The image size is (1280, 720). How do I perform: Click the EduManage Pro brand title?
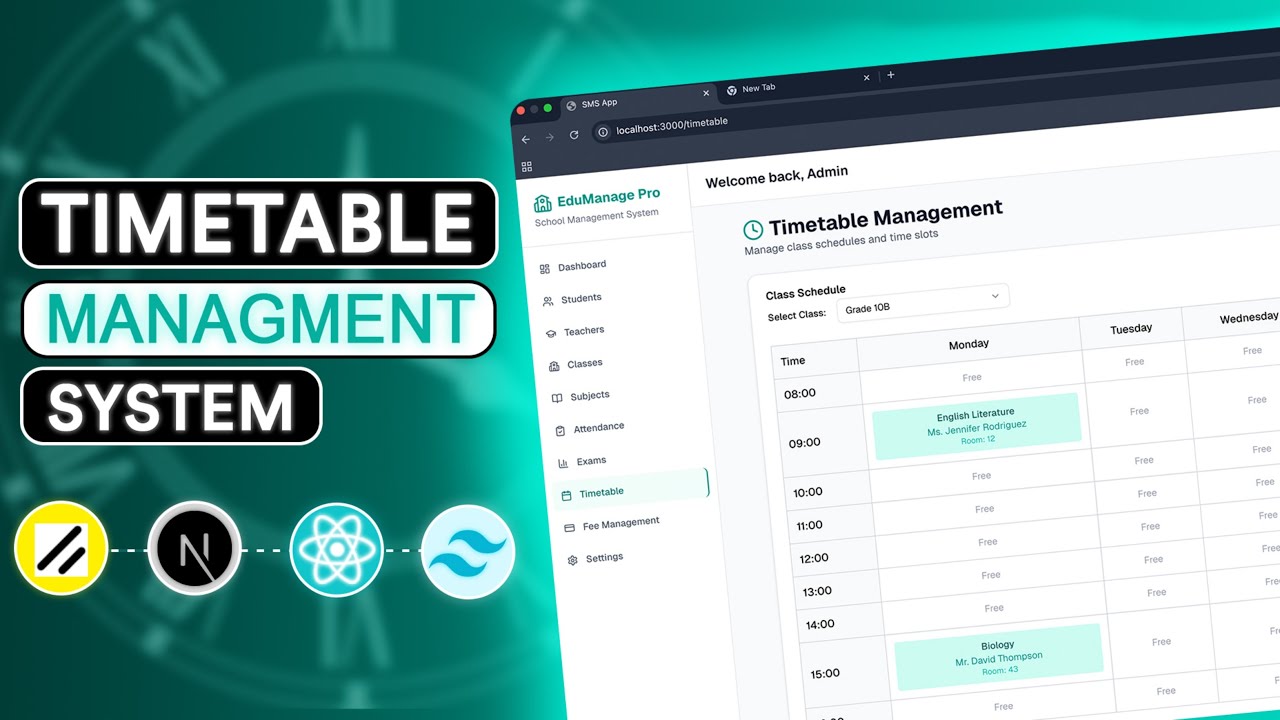coord(609,196)
